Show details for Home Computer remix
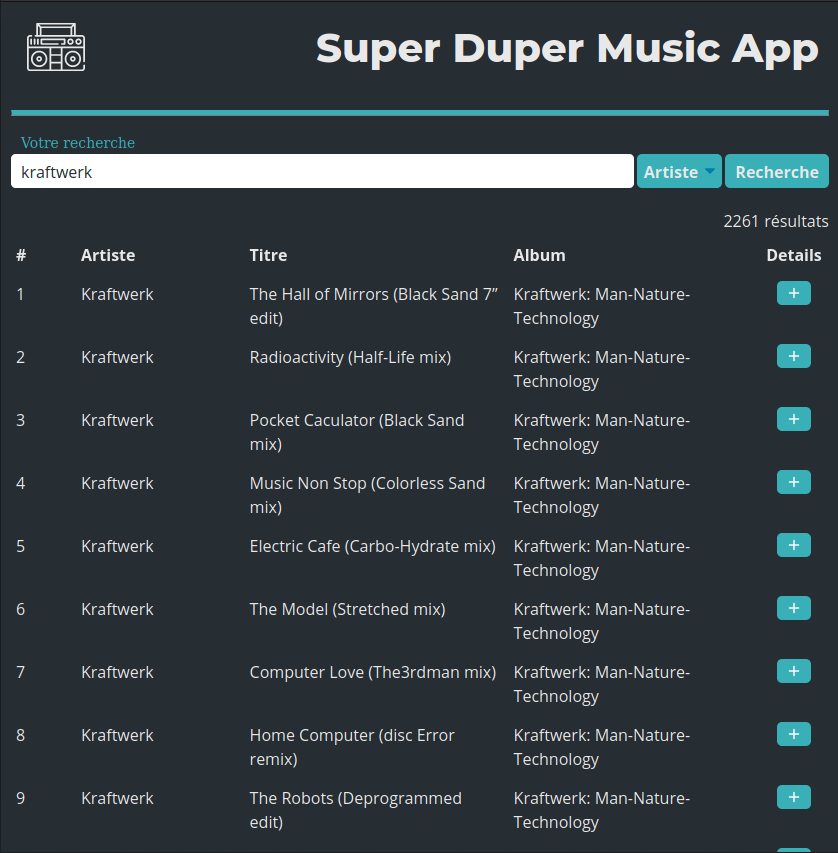Image resolution: width=838 pixels, height=853 pixels. point(793,734)
